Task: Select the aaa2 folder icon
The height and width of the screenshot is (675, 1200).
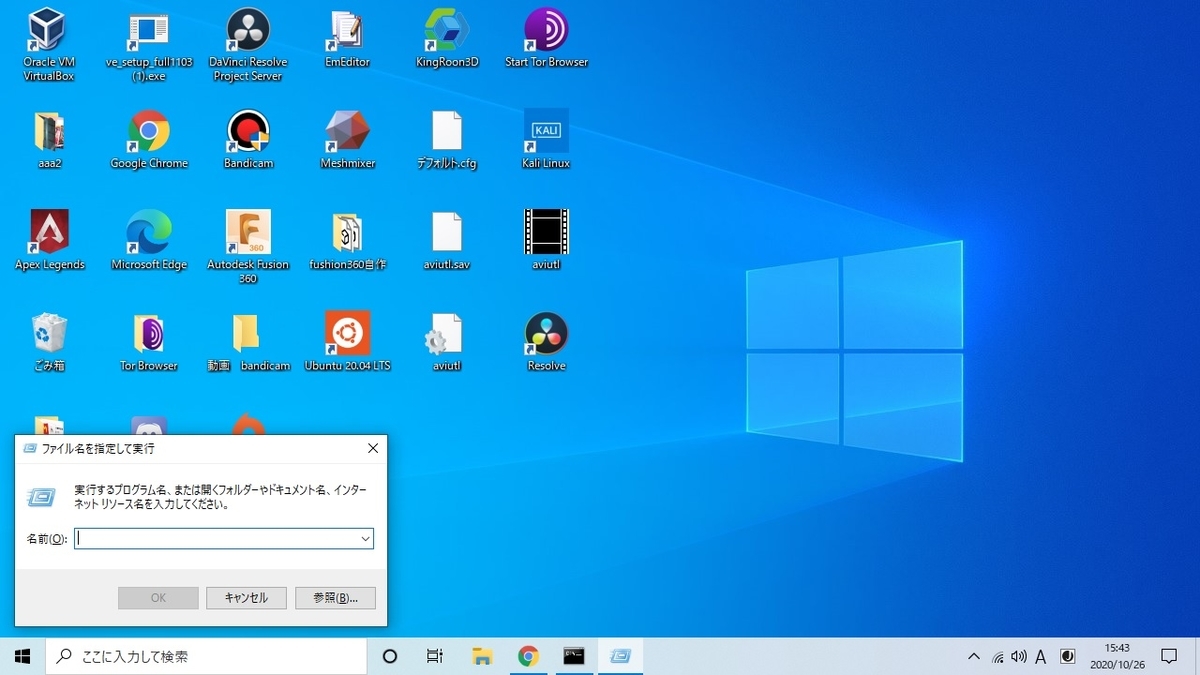Action: [x=50, y=140]
